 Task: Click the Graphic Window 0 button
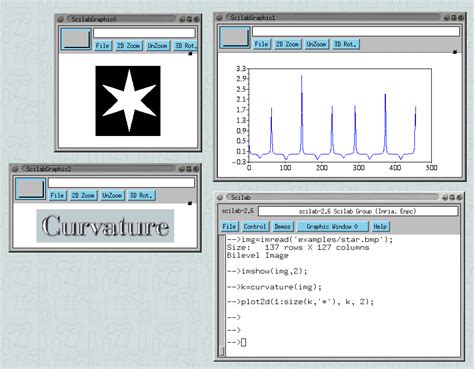click(333, 227)
